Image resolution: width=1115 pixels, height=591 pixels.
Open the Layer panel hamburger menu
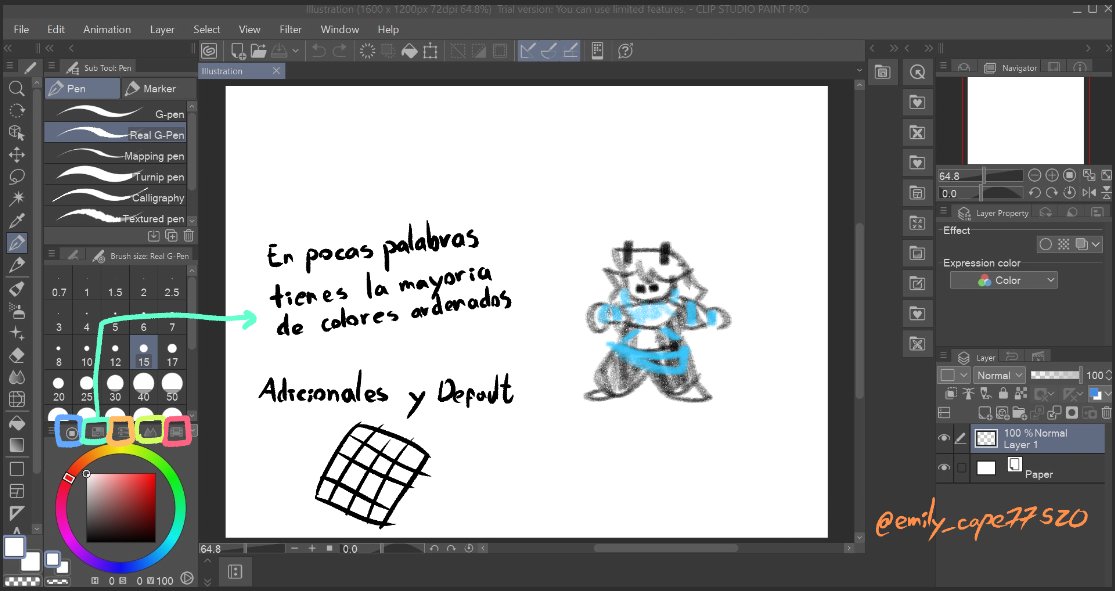pyautogui.click(x=944, y=357)
